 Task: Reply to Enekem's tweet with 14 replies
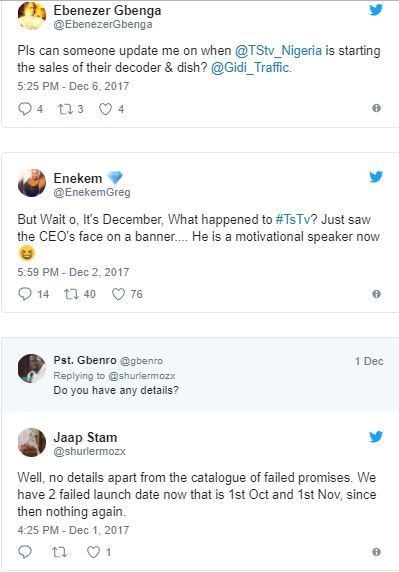tap(24, 294)
